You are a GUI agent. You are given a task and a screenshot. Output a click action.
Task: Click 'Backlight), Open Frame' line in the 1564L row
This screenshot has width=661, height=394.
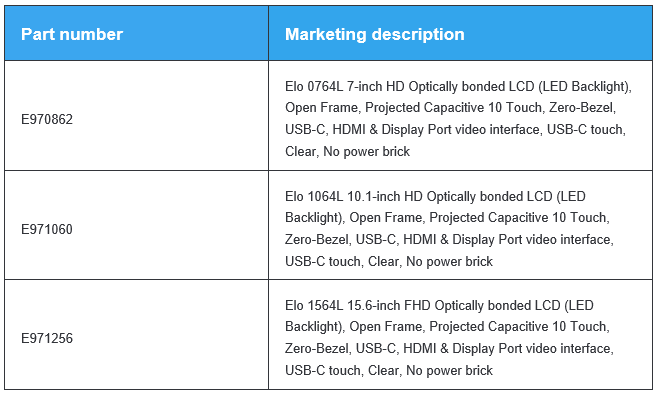coord(447,327)
